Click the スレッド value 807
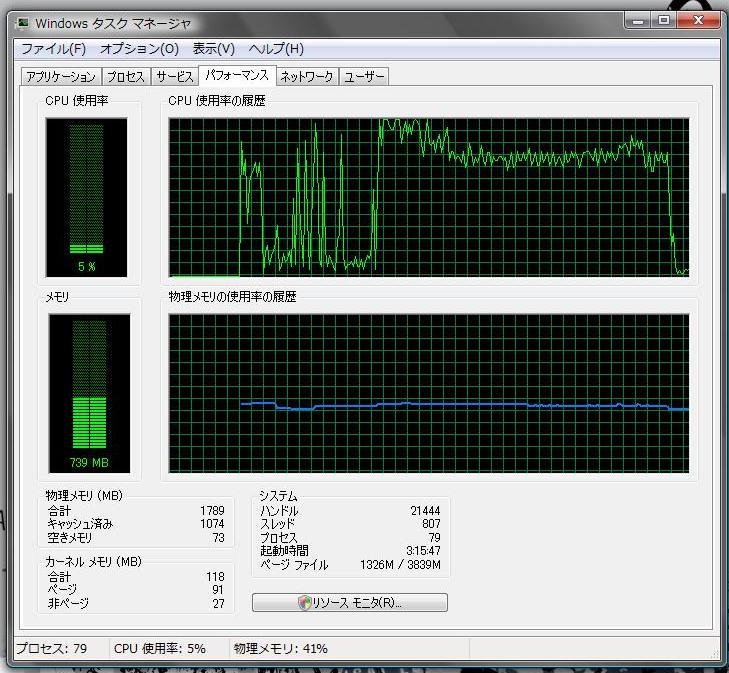729x673 pixels. tap(431, 524)
